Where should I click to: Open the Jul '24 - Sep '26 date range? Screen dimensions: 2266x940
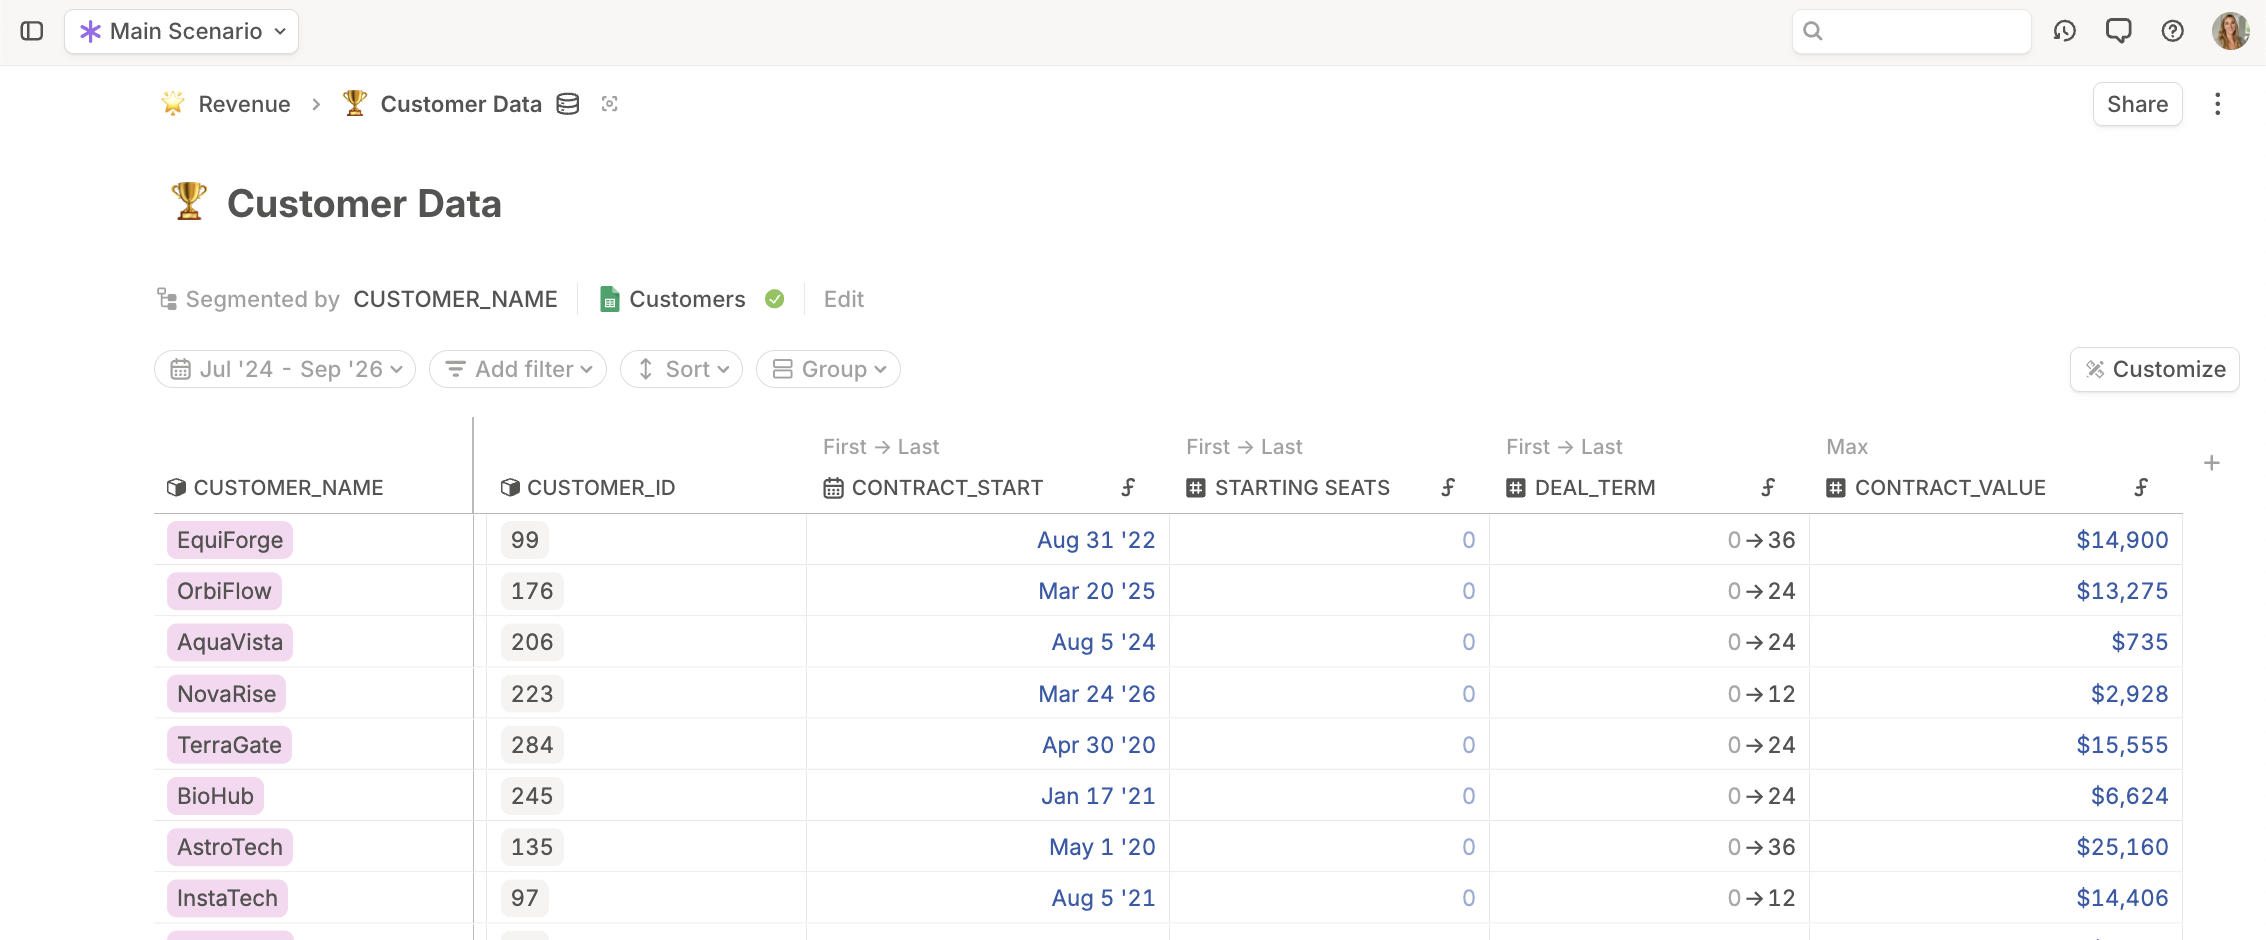(x=285, y=369)
